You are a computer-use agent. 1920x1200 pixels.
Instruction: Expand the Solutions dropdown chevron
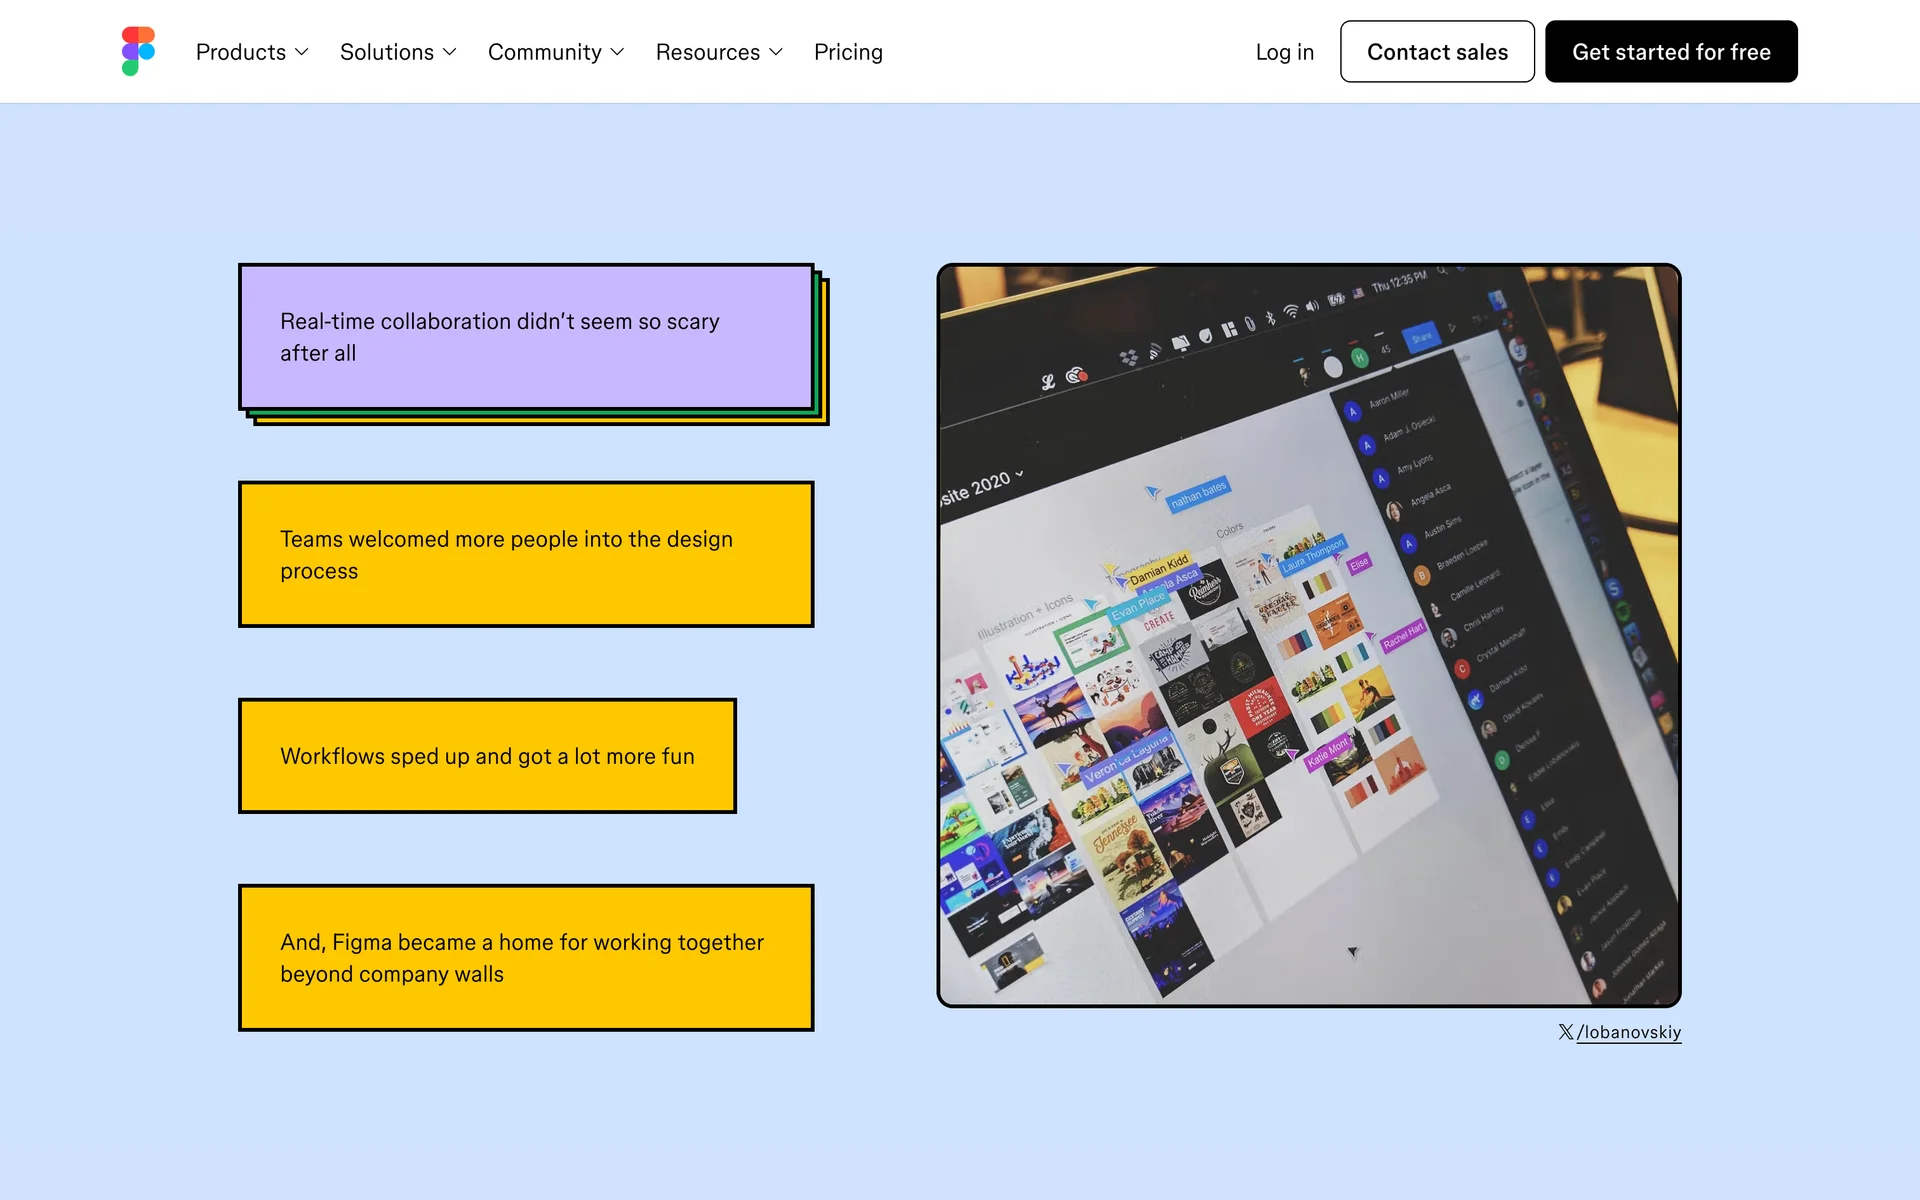(x=450, y=52)
